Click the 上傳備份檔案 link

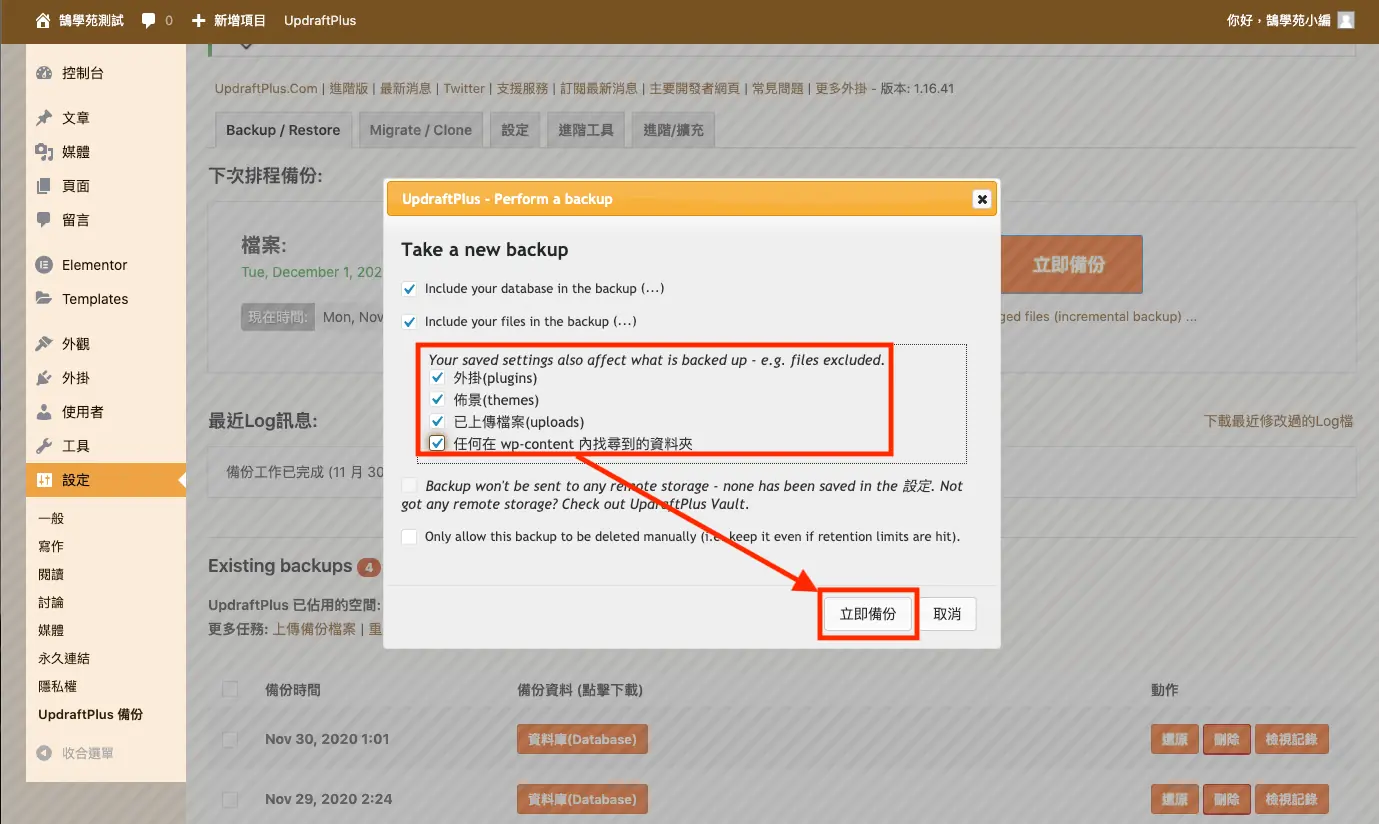pyautogui.click(x=315, y=629)
